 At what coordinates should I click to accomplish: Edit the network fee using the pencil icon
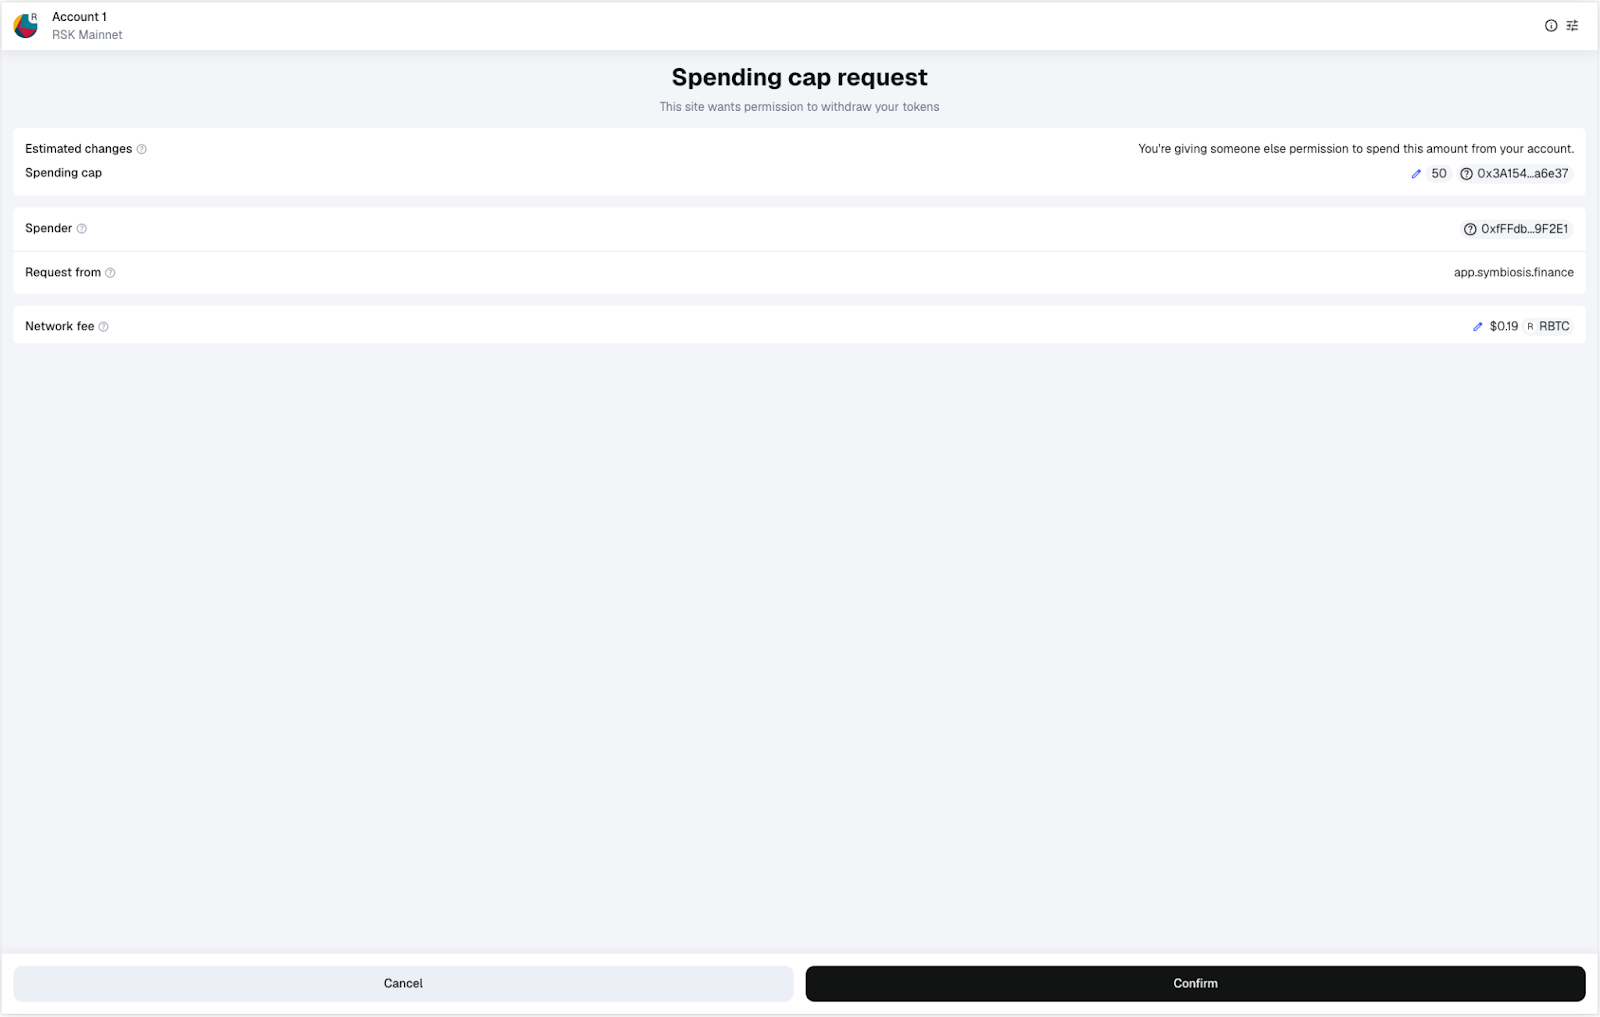click(x=1478, y=326)
